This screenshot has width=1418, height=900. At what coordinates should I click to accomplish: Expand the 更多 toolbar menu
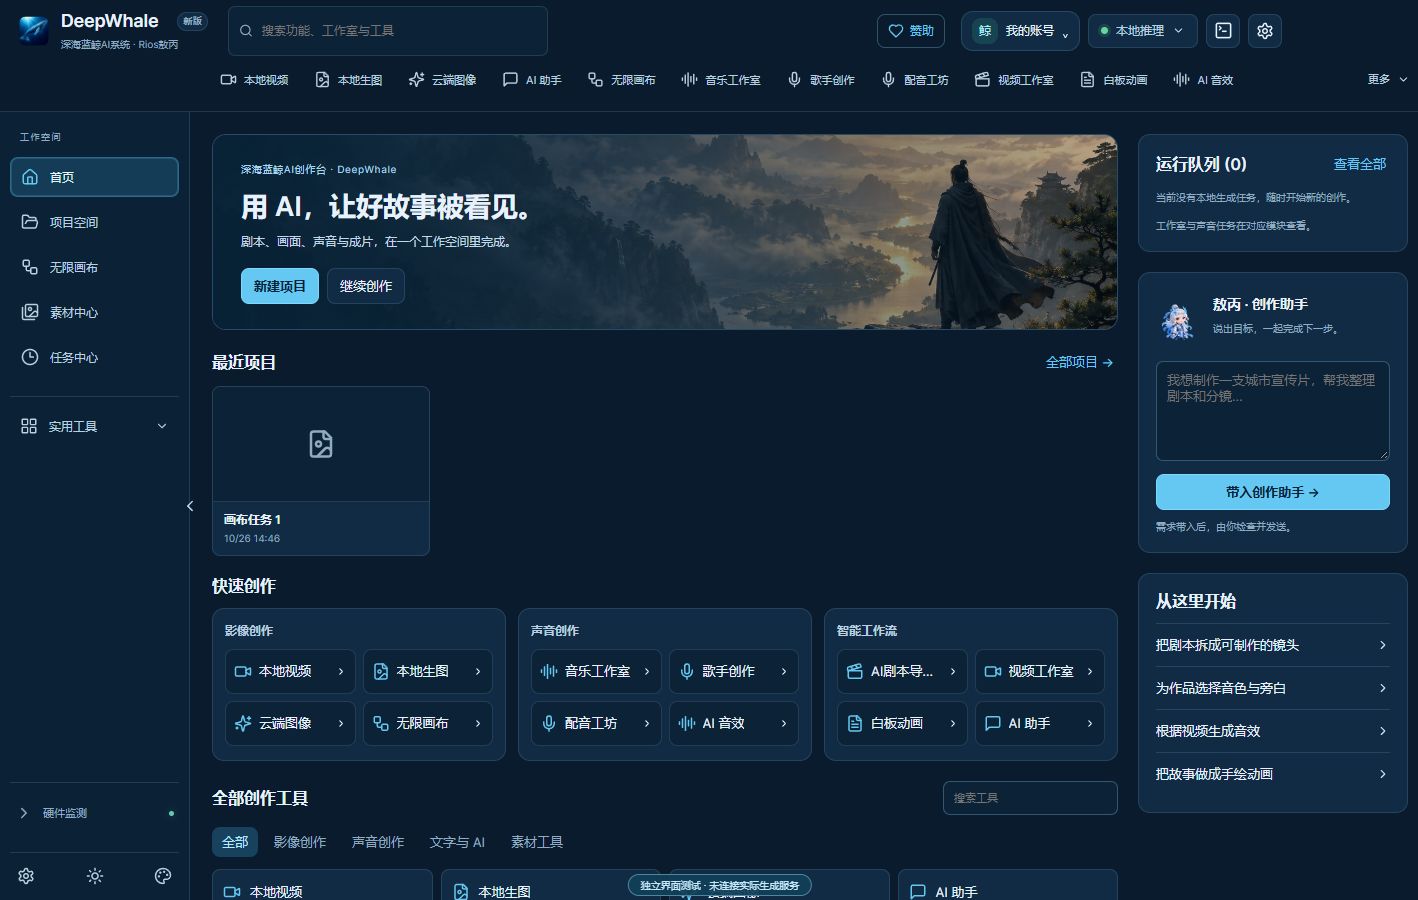coord(1387,79)
